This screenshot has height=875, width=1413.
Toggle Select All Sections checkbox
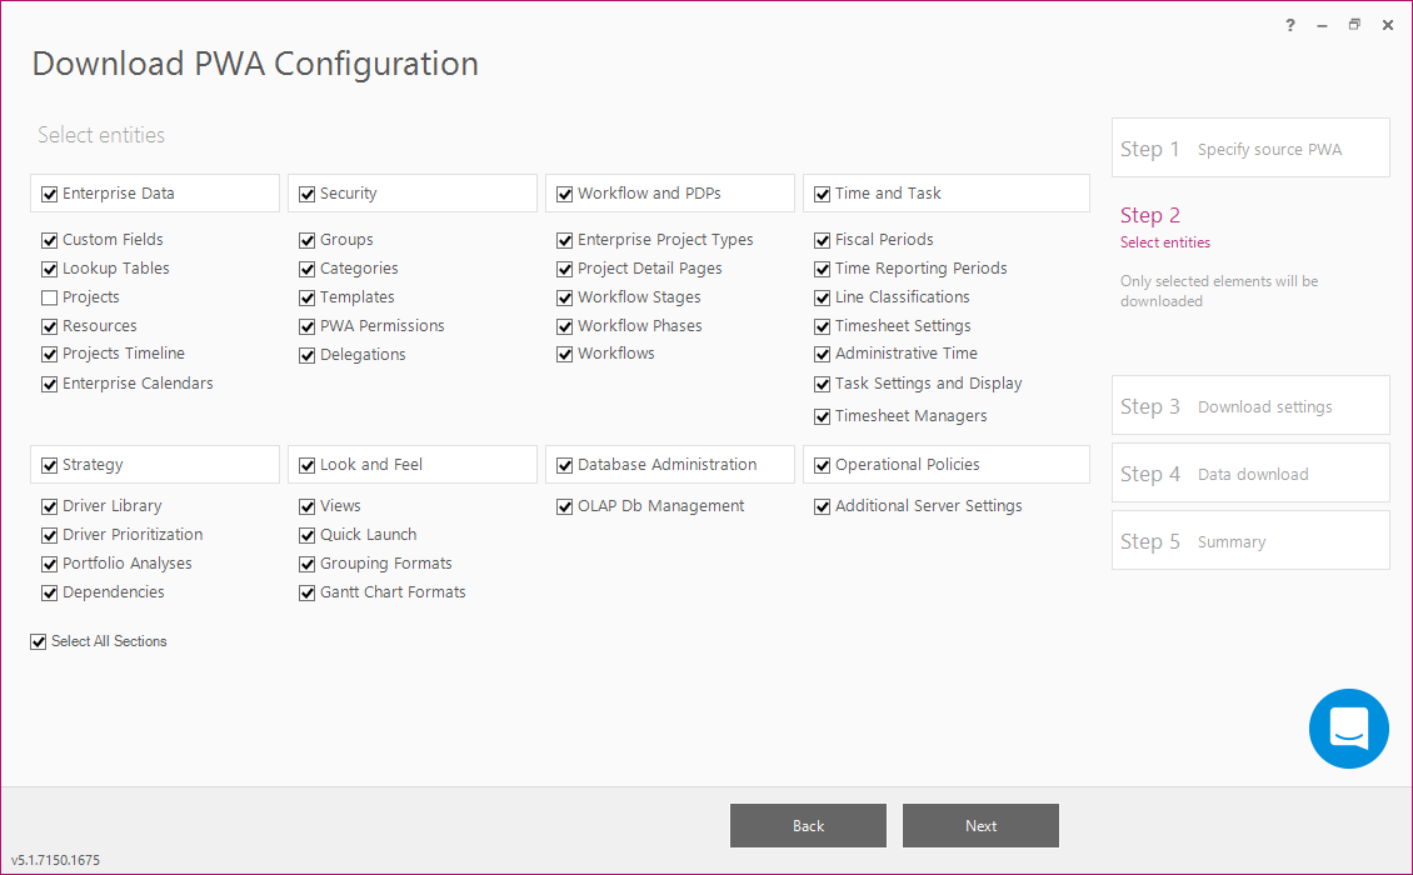(x=38, y=642)
